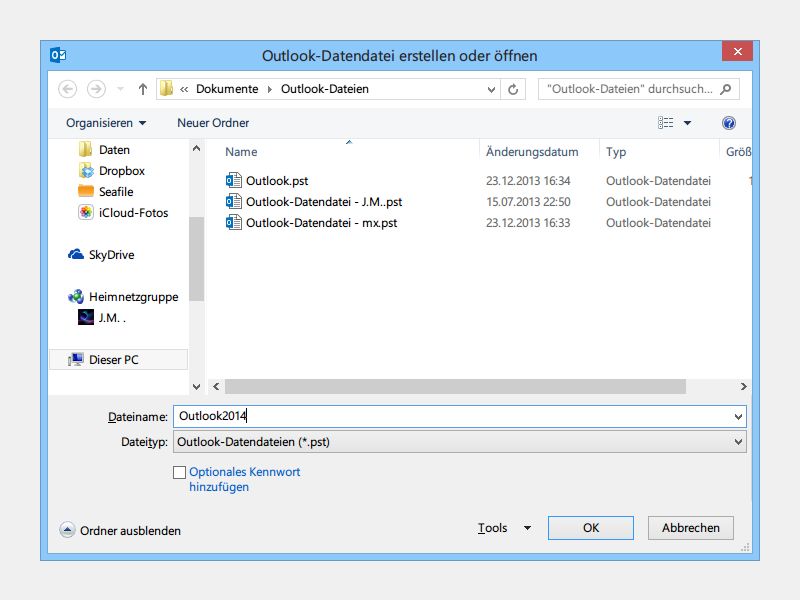Enable the Optionales Kennwort hinzufügen checkbox
The image size is (800, 600).
[179, 472]
